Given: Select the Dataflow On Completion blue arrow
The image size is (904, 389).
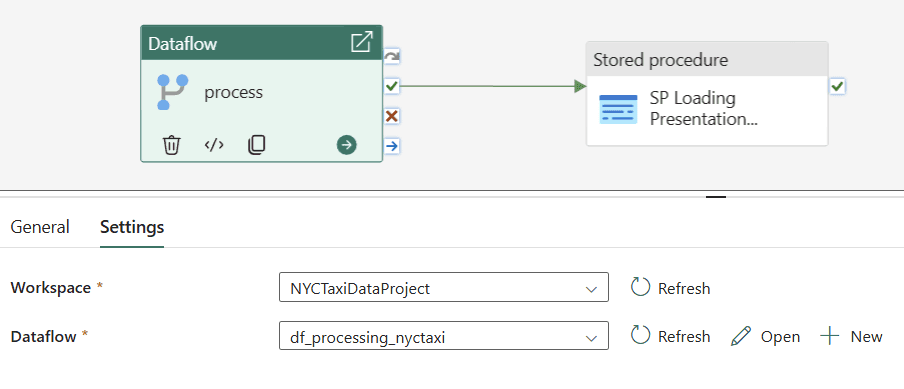Looking at the screenshot, I should pyautogui.click(x=391, y=146).
